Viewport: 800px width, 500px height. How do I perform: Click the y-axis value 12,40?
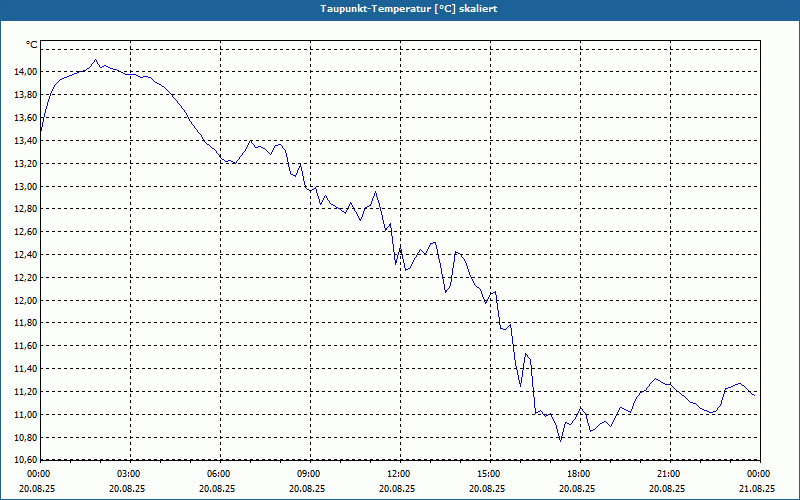point(26,255)
